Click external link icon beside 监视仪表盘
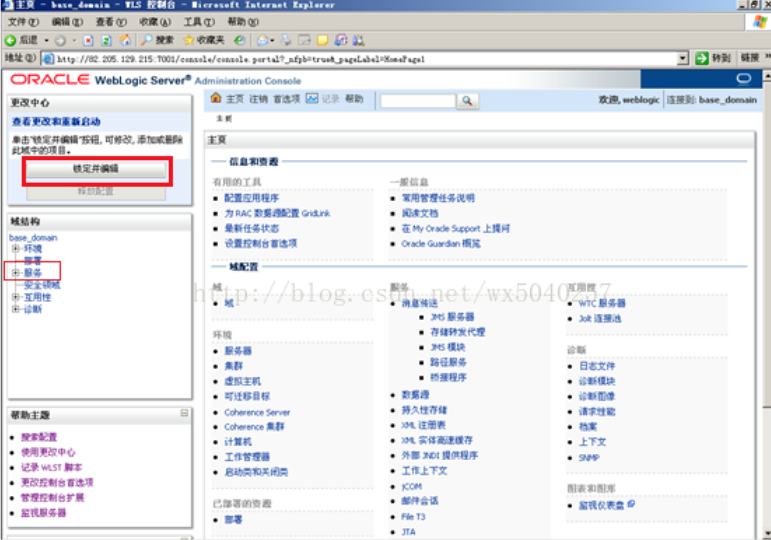This screenshot has width=771, height=540. (631, 504)
